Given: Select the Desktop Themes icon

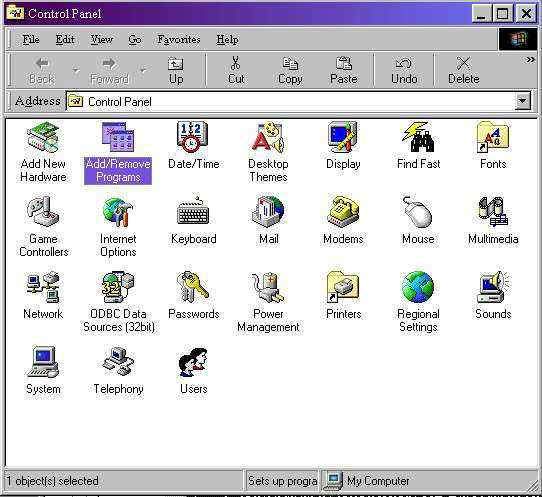Looking at the screenshot, I should [268, 137].
